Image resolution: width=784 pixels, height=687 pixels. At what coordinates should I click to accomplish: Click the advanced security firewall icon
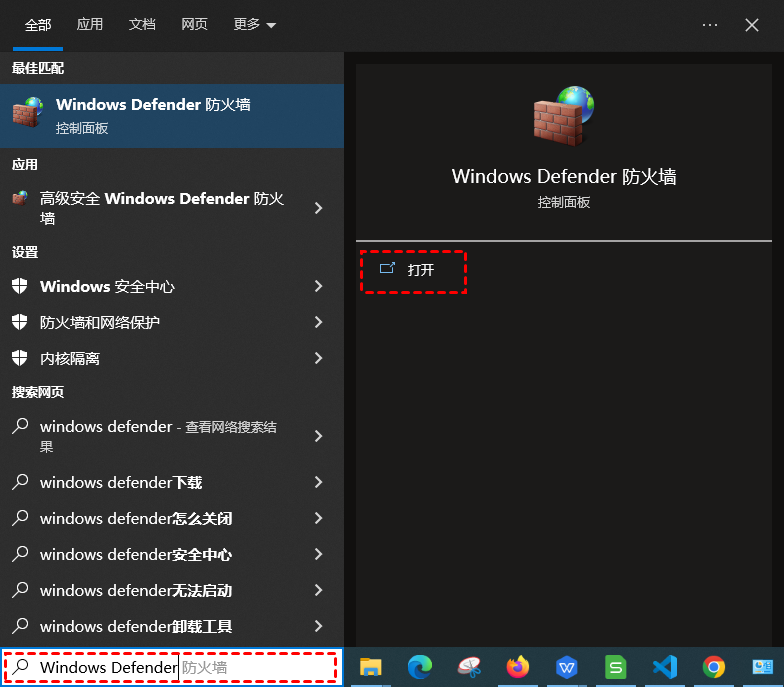point(20,198)
